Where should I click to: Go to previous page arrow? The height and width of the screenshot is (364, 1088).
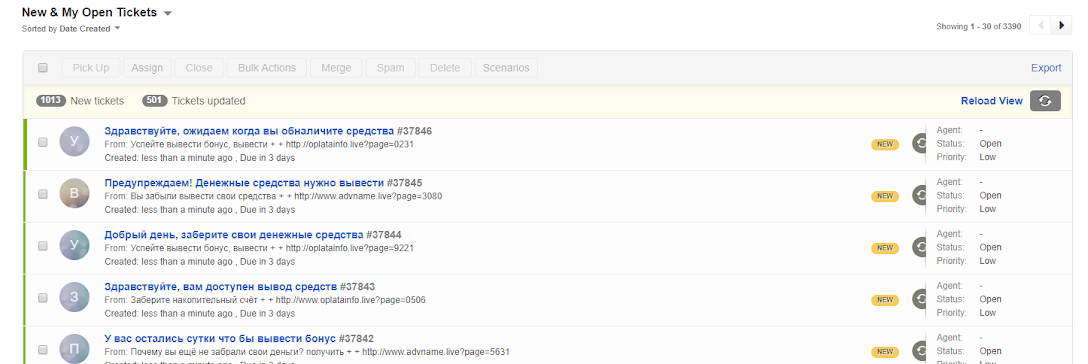click(1041, 26)
